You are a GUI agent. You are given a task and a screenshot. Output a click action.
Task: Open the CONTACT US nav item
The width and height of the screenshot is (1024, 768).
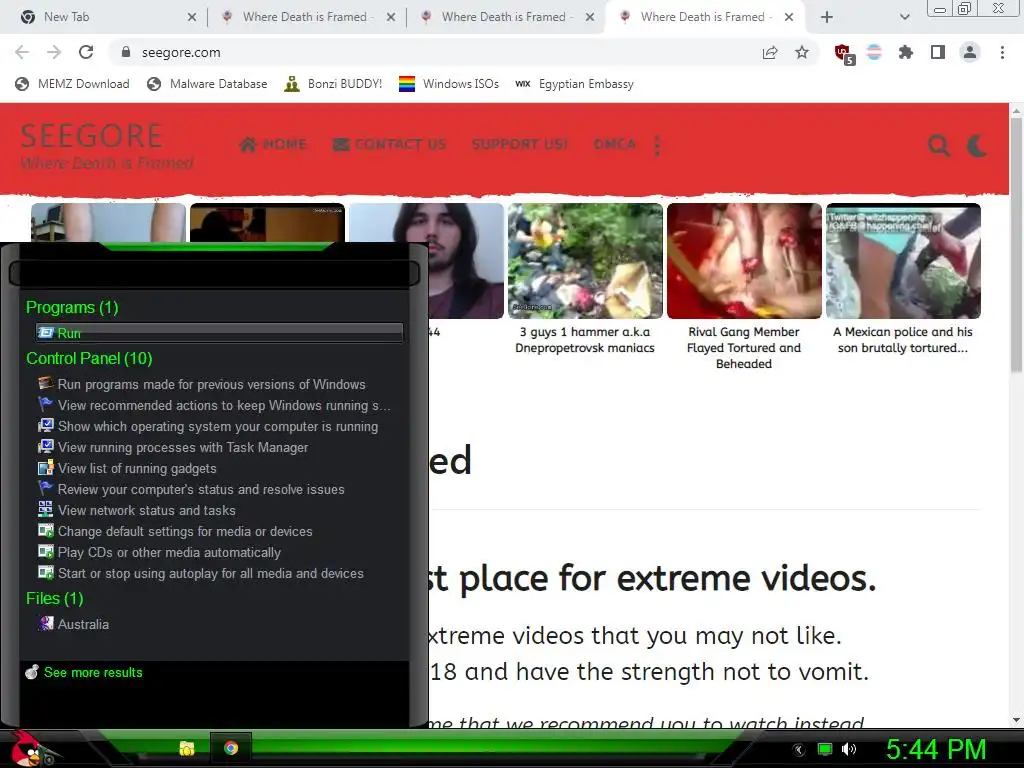pos(389,144)
